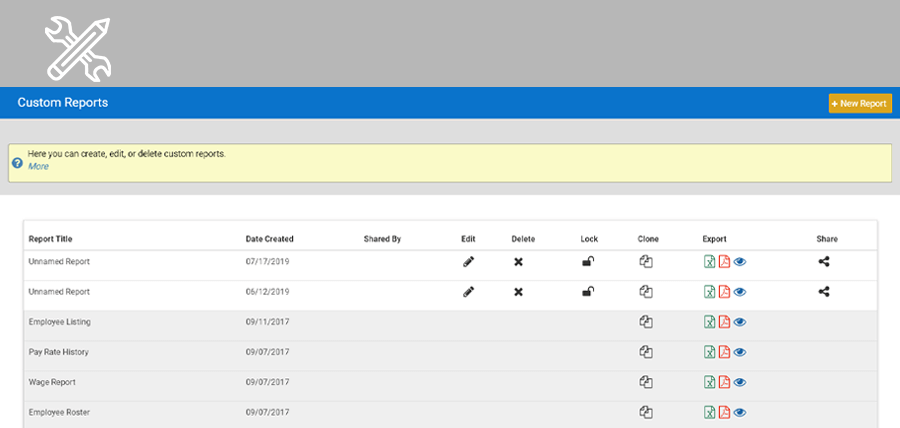Image resolution: width=900 pixels, height=428 pixels.
Task: Clone the Wage Report
Action: coord(646,382)
